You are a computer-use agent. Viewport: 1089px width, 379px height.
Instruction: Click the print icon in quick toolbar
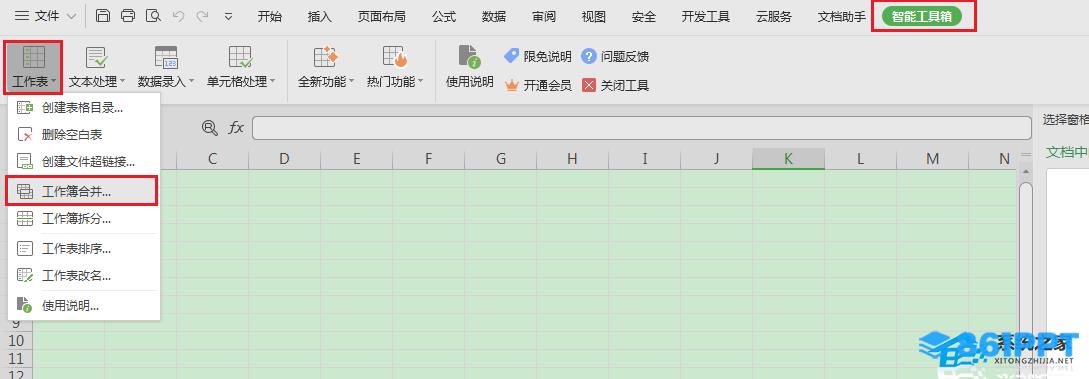tap(128, 16)
